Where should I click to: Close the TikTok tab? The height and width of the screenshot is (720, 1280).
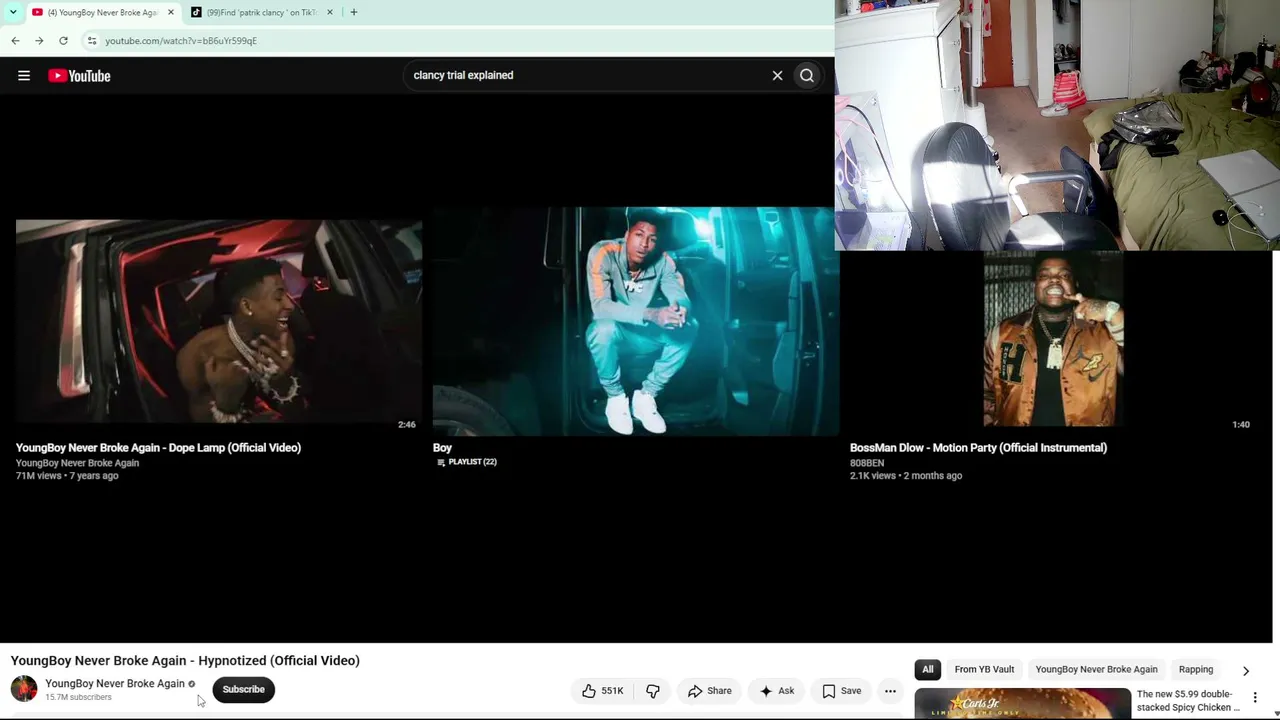pyautogui.click(x=330, y=12)
